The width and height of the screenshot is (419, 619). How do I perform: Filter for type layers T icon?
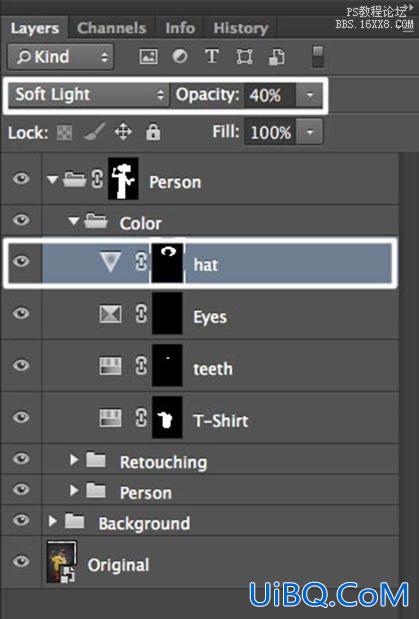(x=212, y=56)
